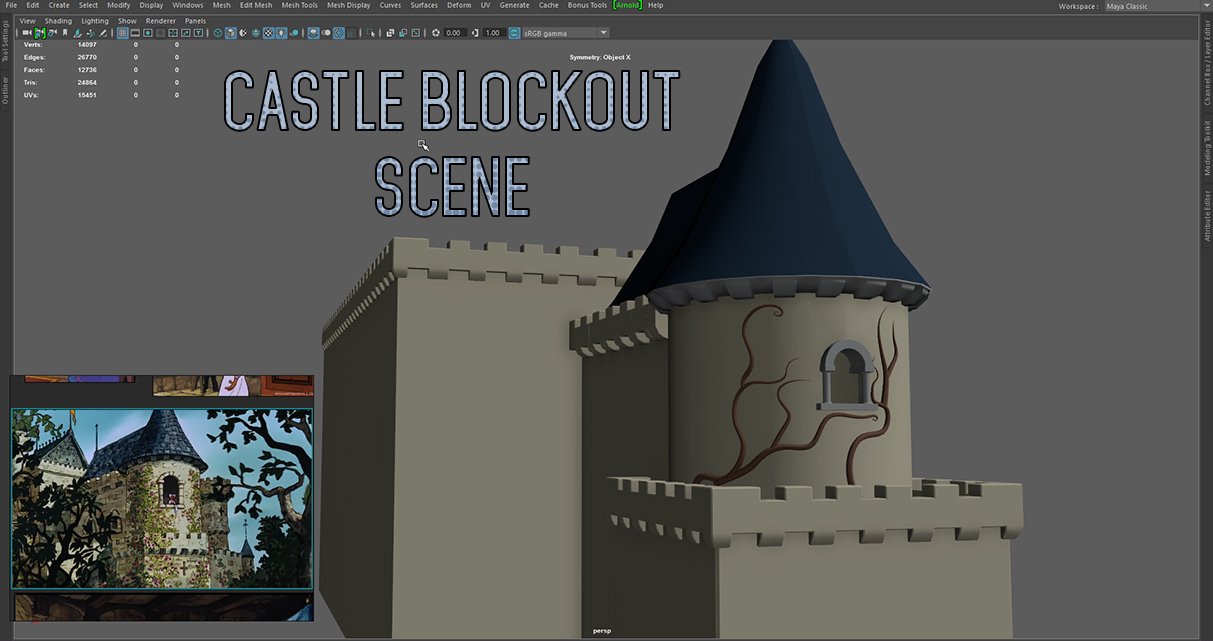
Task: Open the Mesh Display menu
Action: [x=349, y=5]
